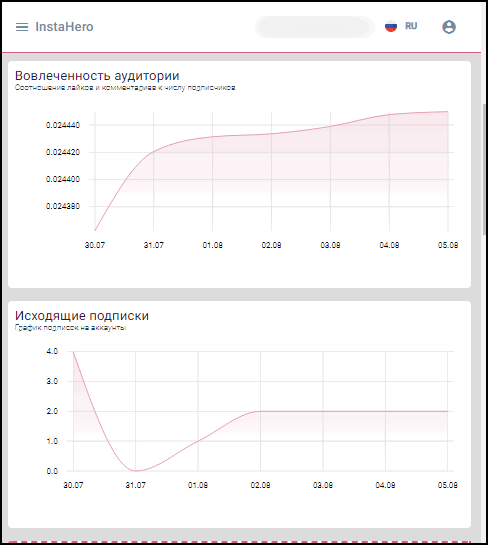Click 31.07 zero point on subscriptions chart
Viewport: 488px width, 545px height.
click(136, 471)
